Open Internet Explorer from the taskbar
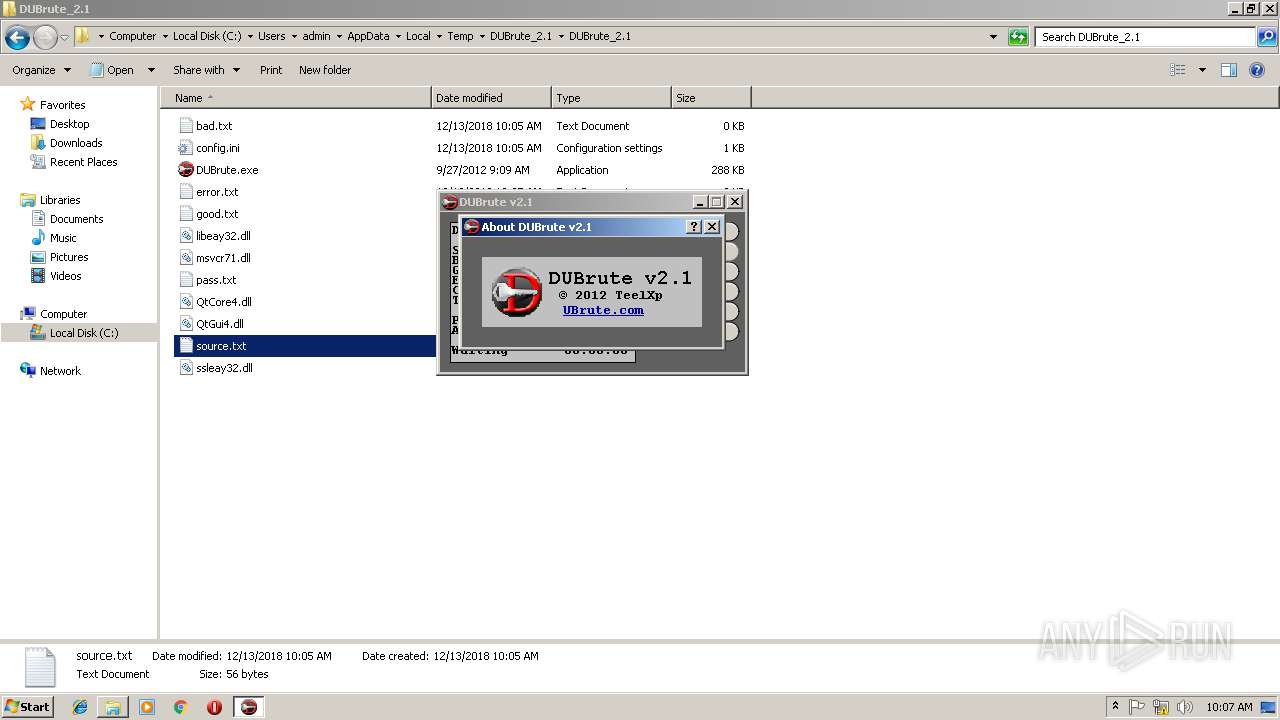The width and height of the screenshot is (1280, 720). coord(80,707)
